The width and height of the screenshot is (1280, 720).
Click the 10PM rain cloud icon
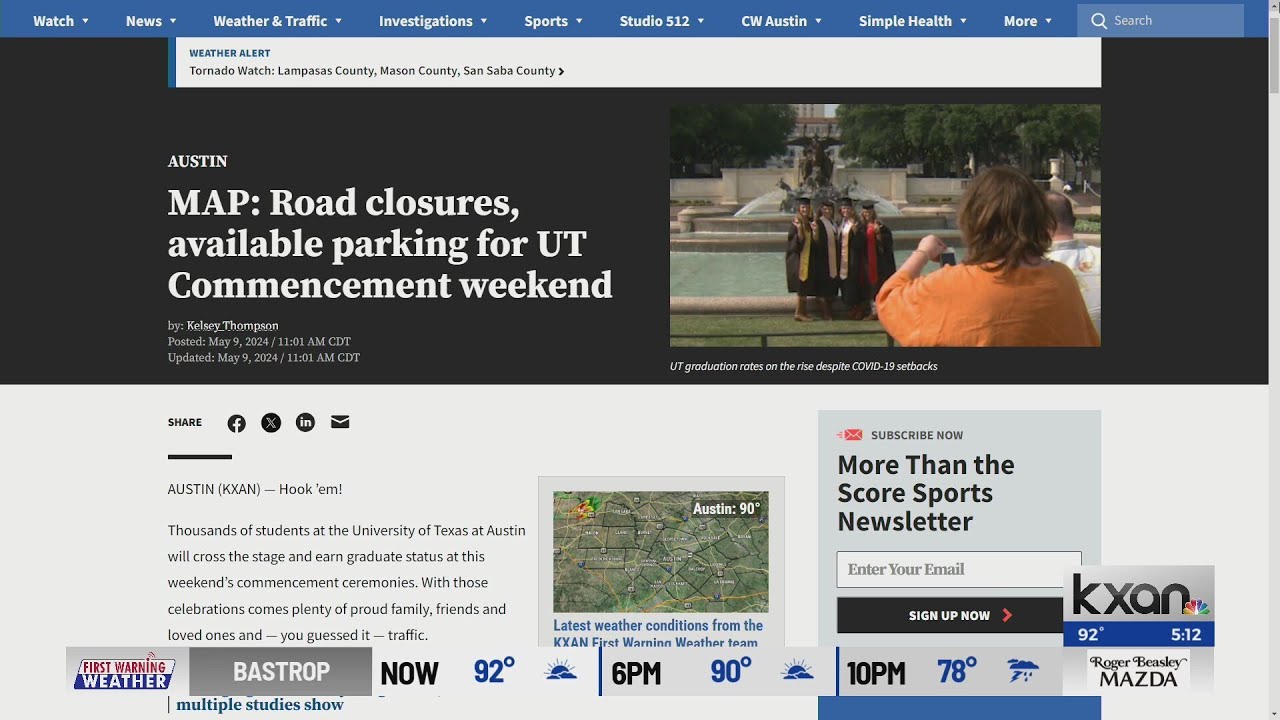point(1022,671)
